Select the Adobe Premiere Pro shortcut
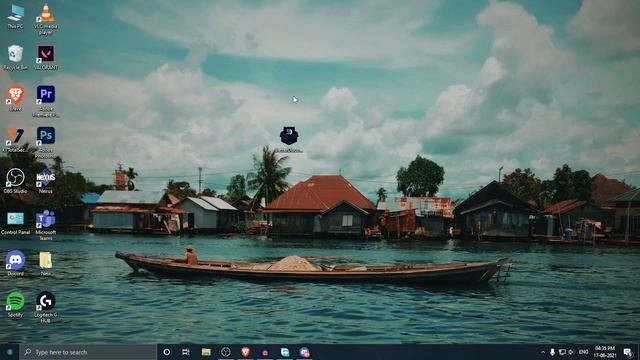640x360 pixels. pos(46,101)
